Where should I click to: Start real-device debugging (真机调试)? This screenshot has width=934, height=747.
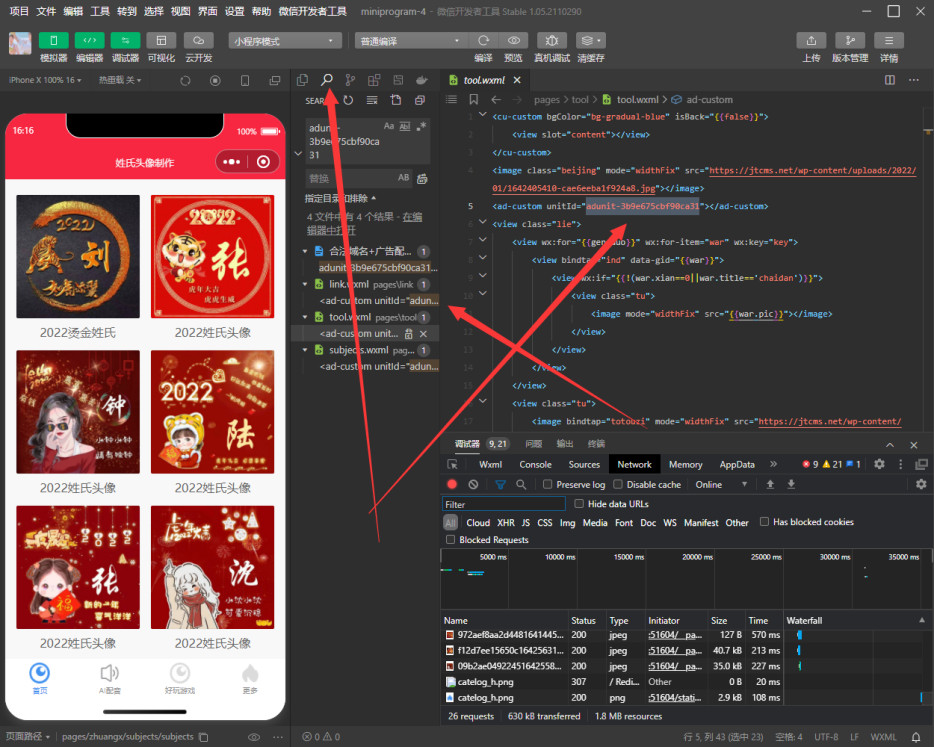click(552, 41)
